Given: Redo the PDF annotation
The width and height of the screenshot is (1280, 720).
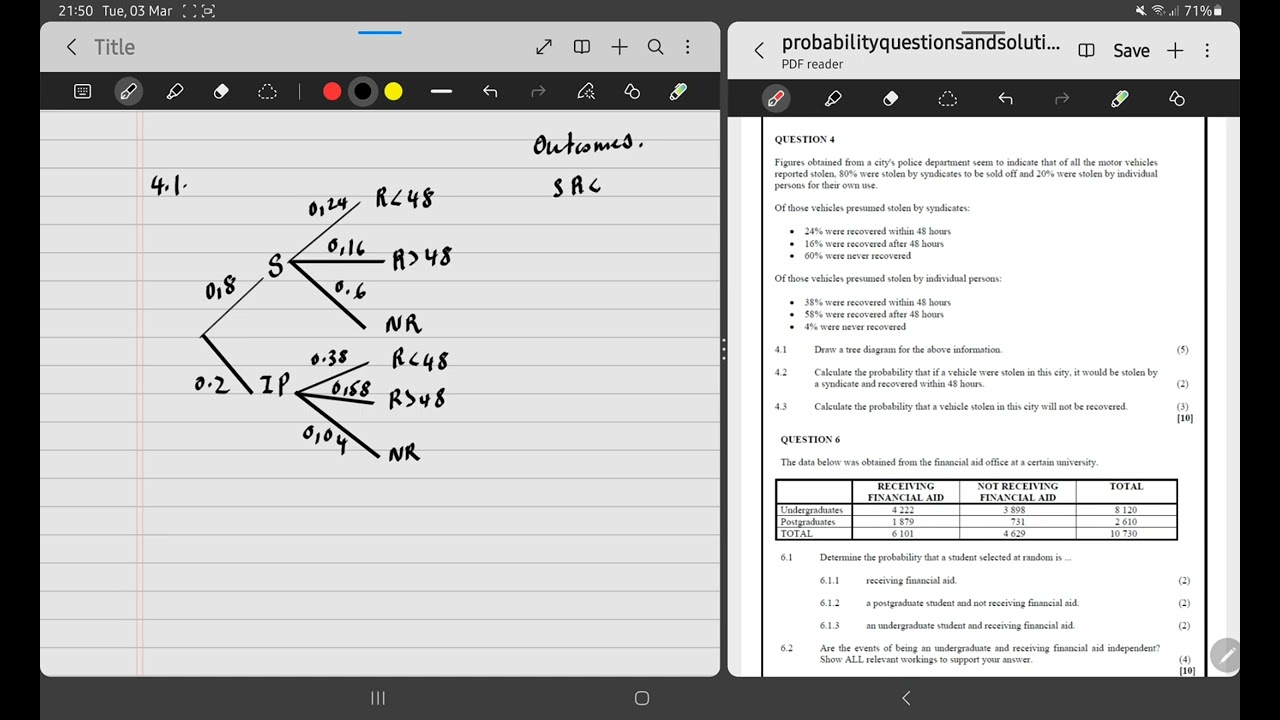Looking at the screenshot, I should tap(1062, 98).
